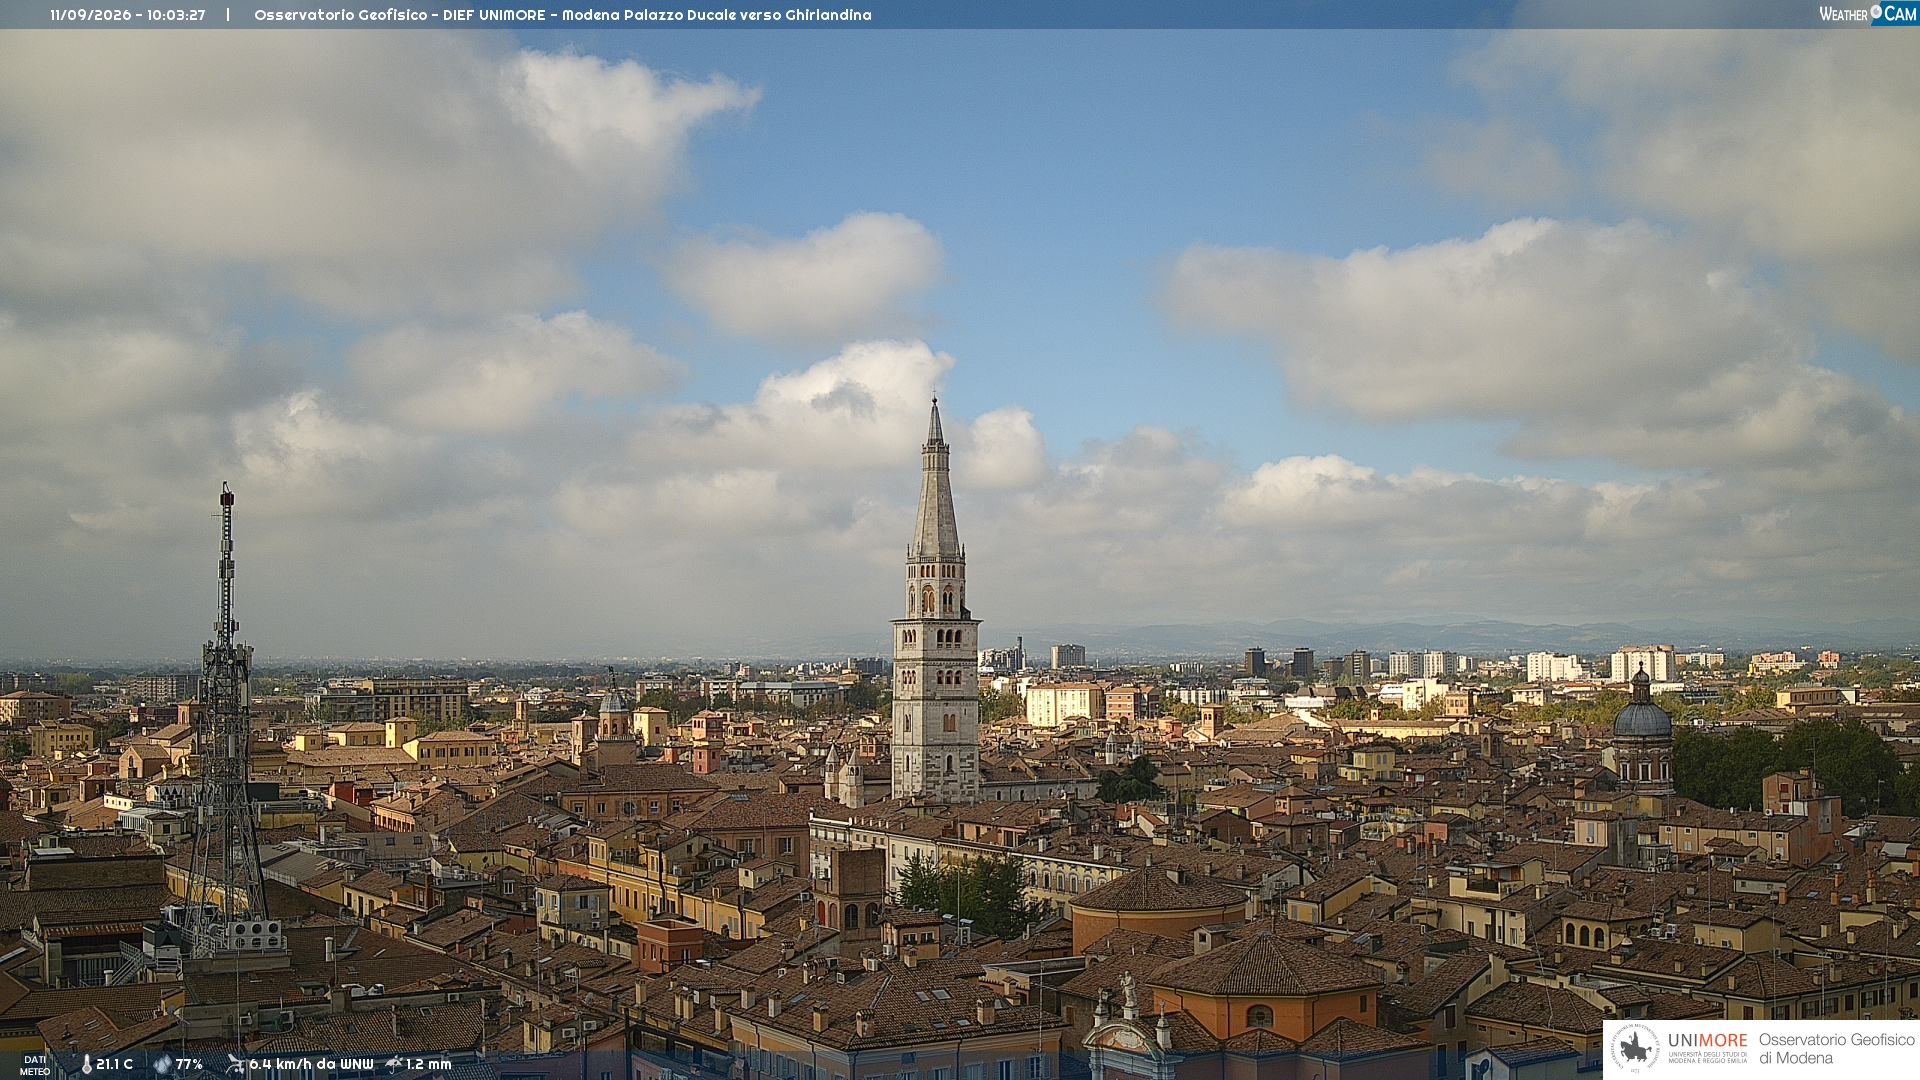1920x1080 pixels.
Task: Click the Osservatorio Geofisico di Modena caption
Action: [1836, 1049]
